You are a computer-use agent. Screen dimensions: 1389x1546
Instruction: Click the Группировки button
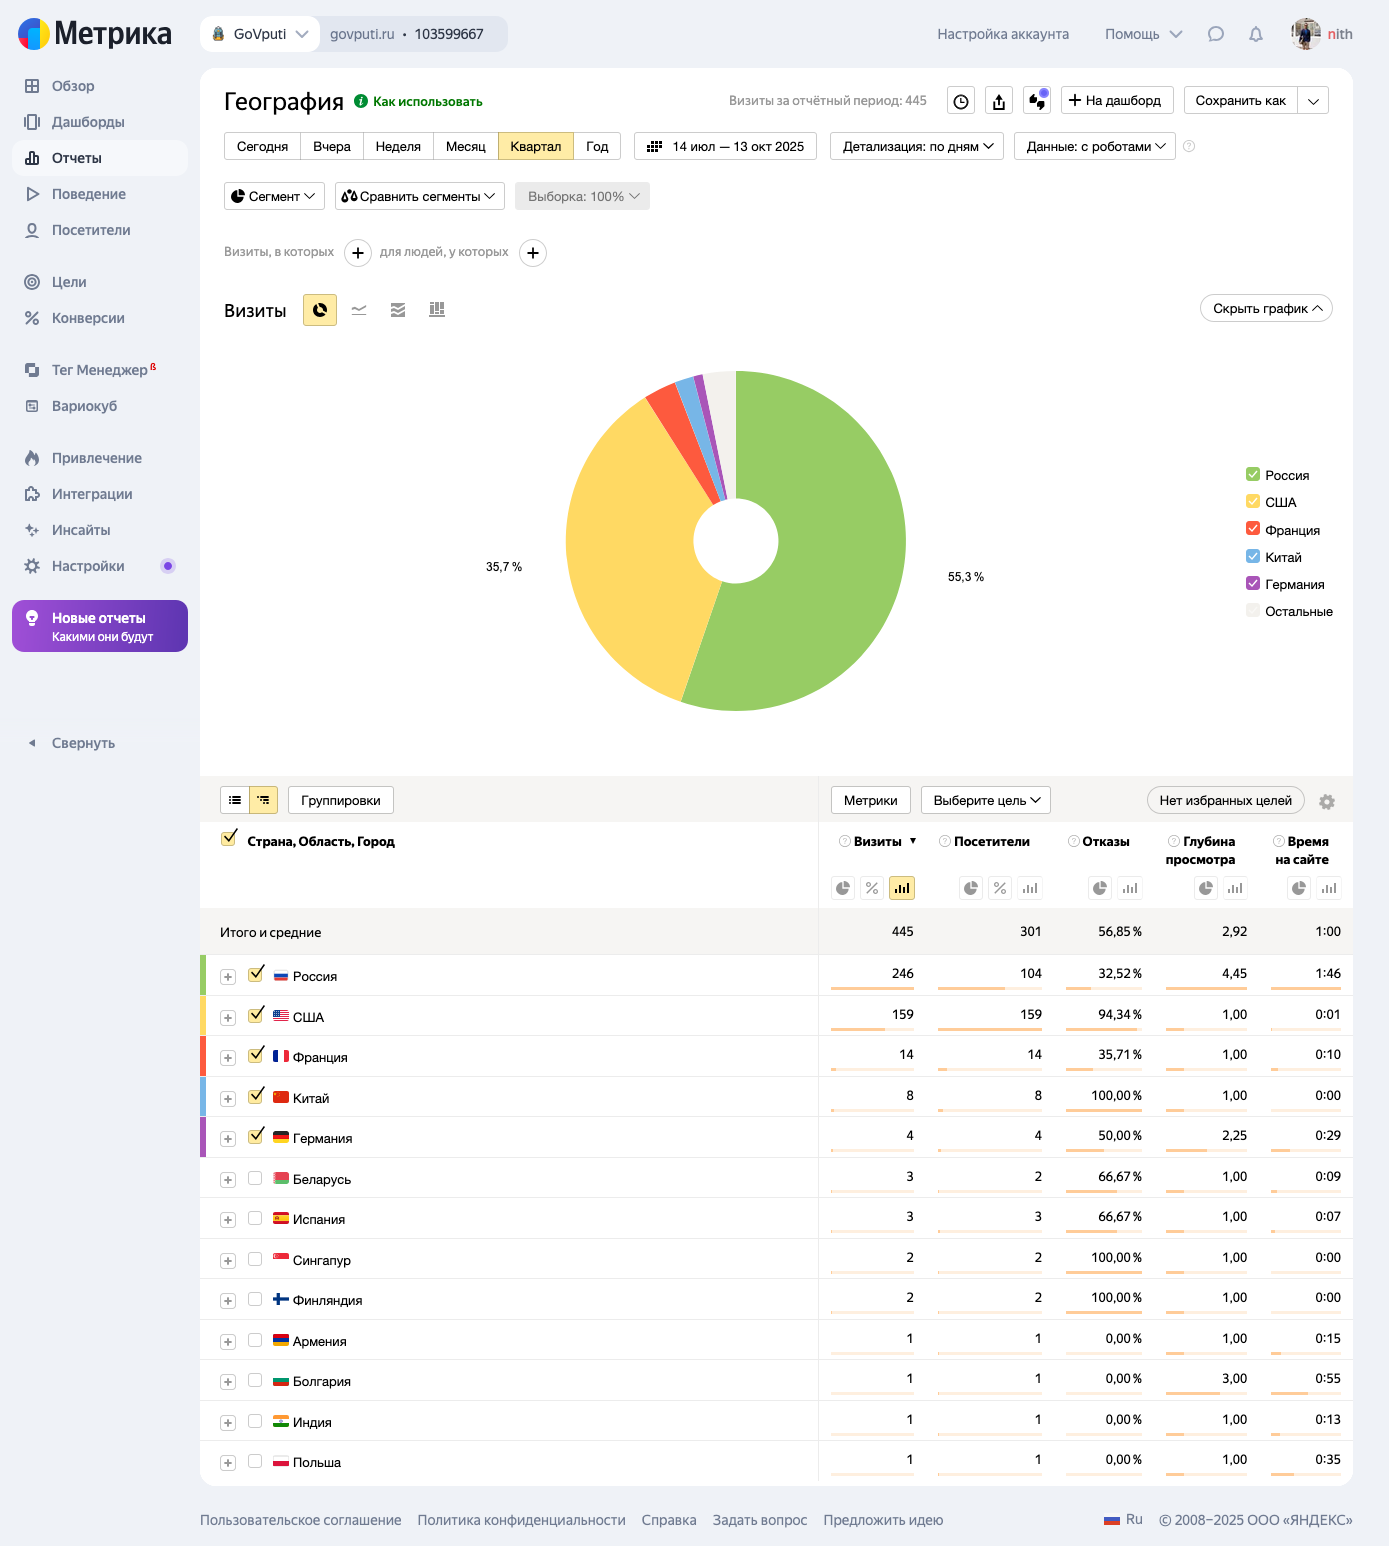point(341,800)
